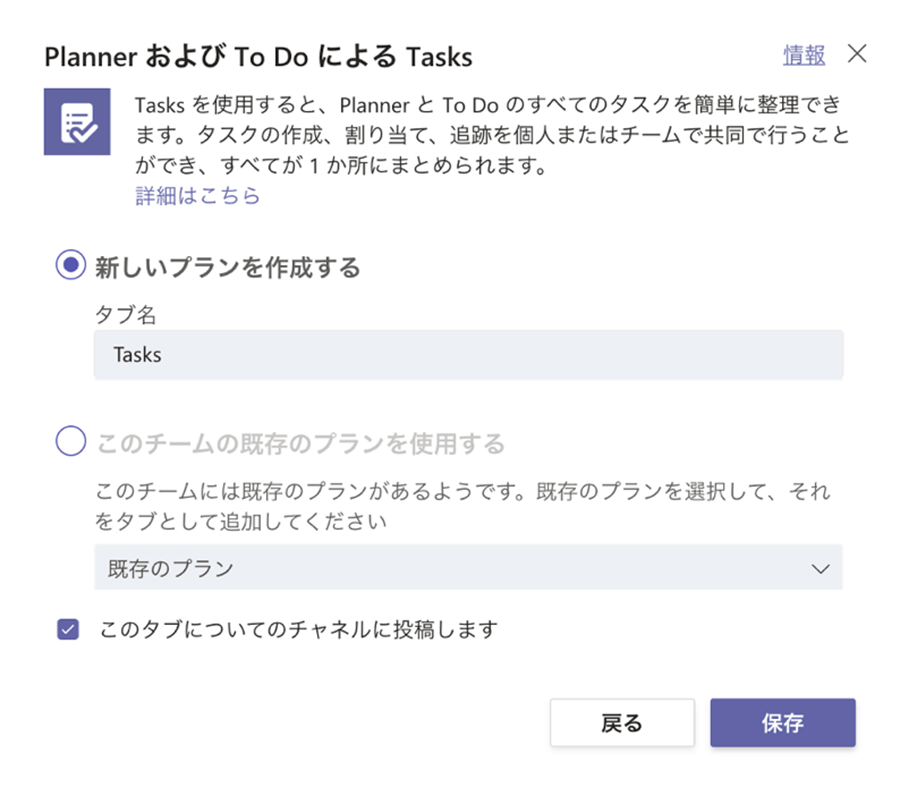Close the Tasks dialog with the X
900x796 pixels.
857,55
